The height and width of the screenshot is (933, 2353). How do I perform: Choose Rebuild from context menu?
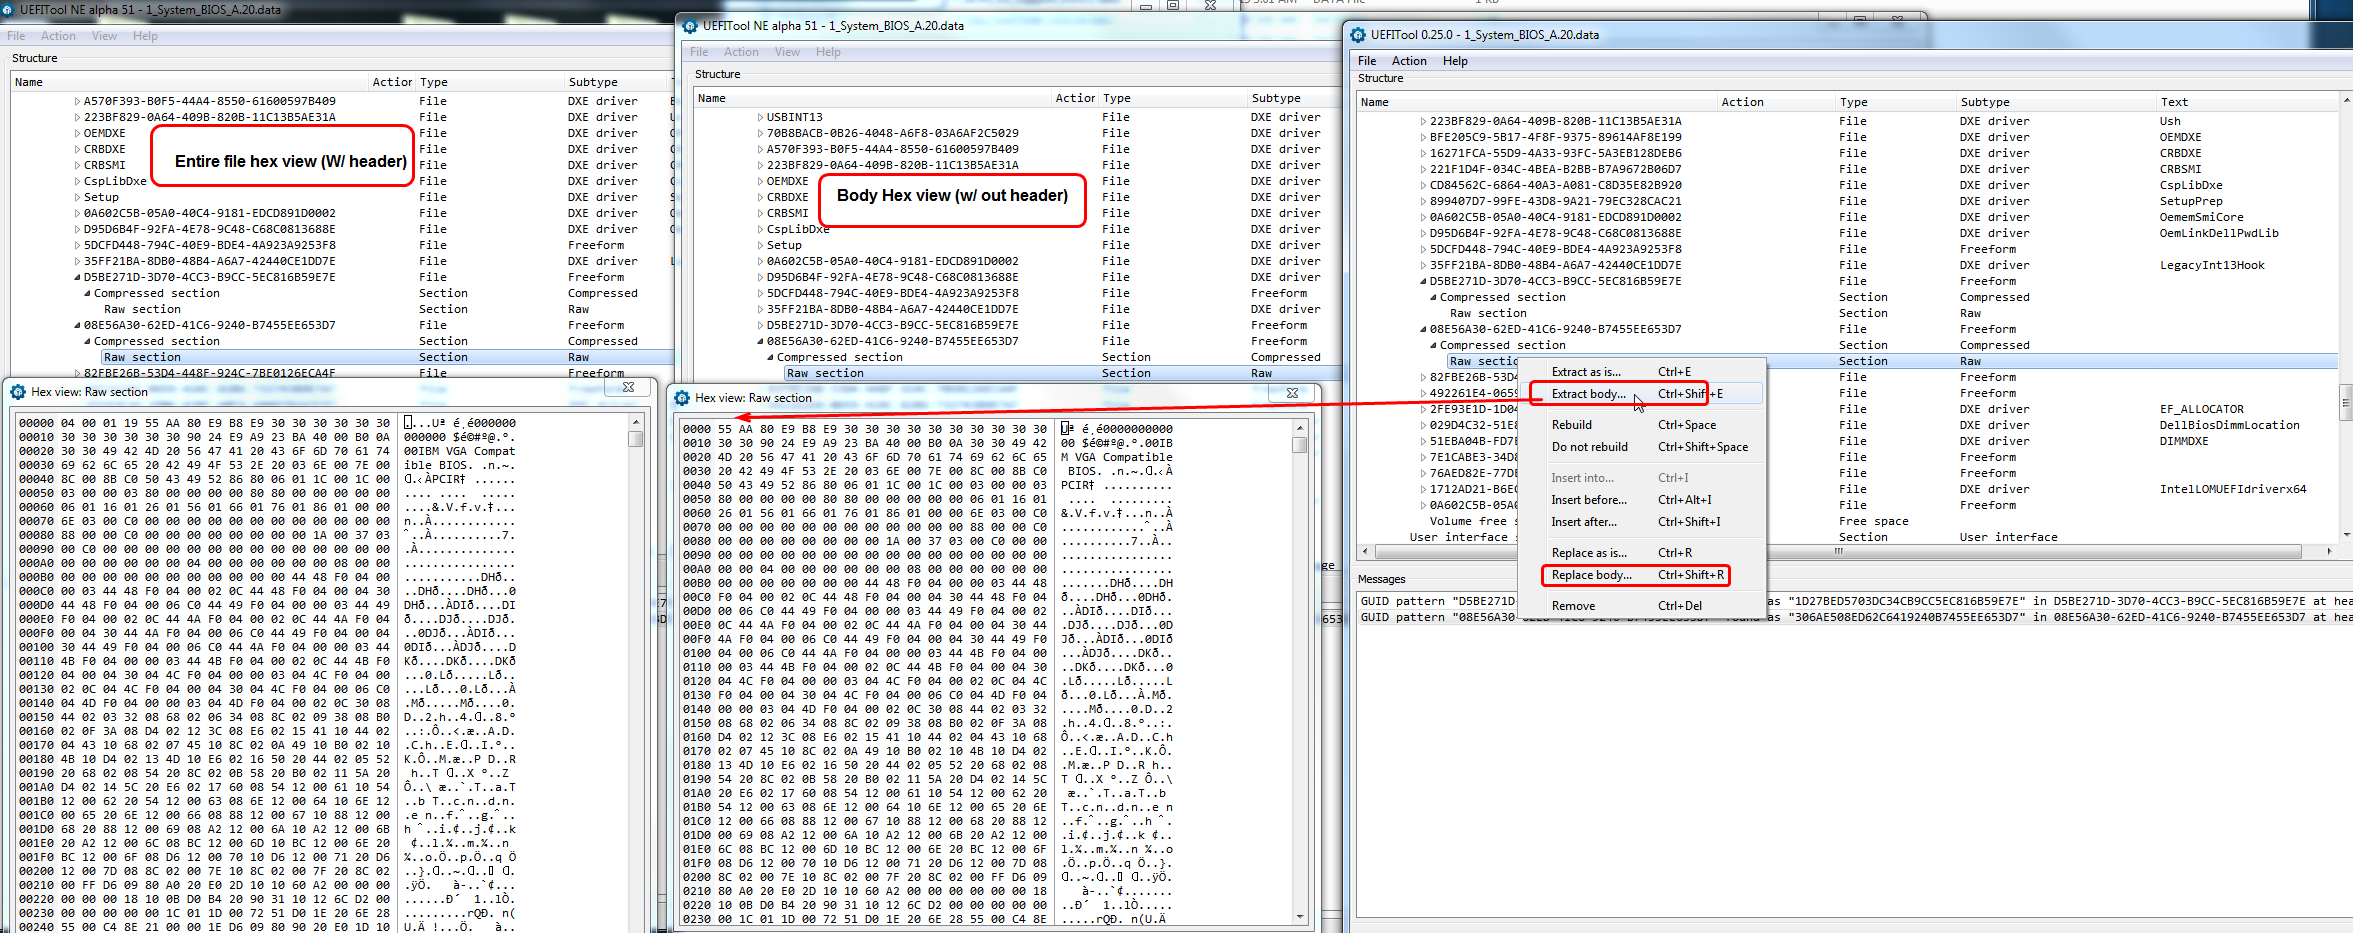click(x=1640, y=425)
